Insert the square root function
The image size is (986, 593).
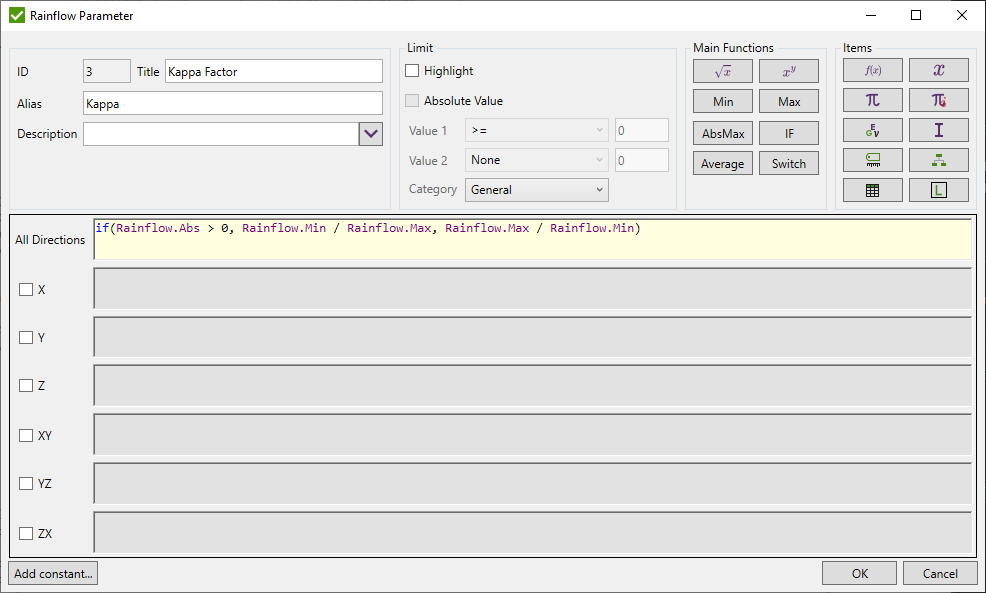point(722,70)
